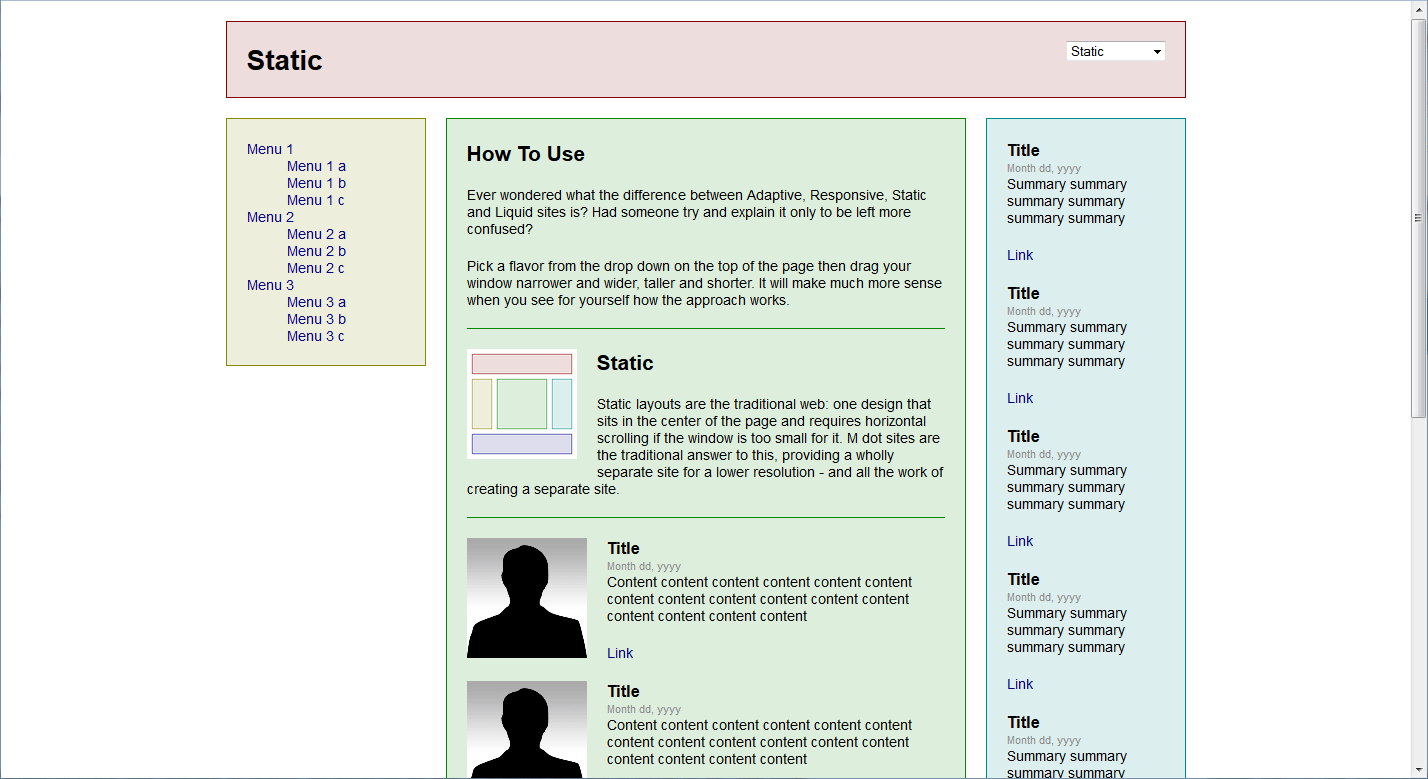Follow the Menu 2 c link
This screenshot has height=779, width=1428.
tap(315, 268)
